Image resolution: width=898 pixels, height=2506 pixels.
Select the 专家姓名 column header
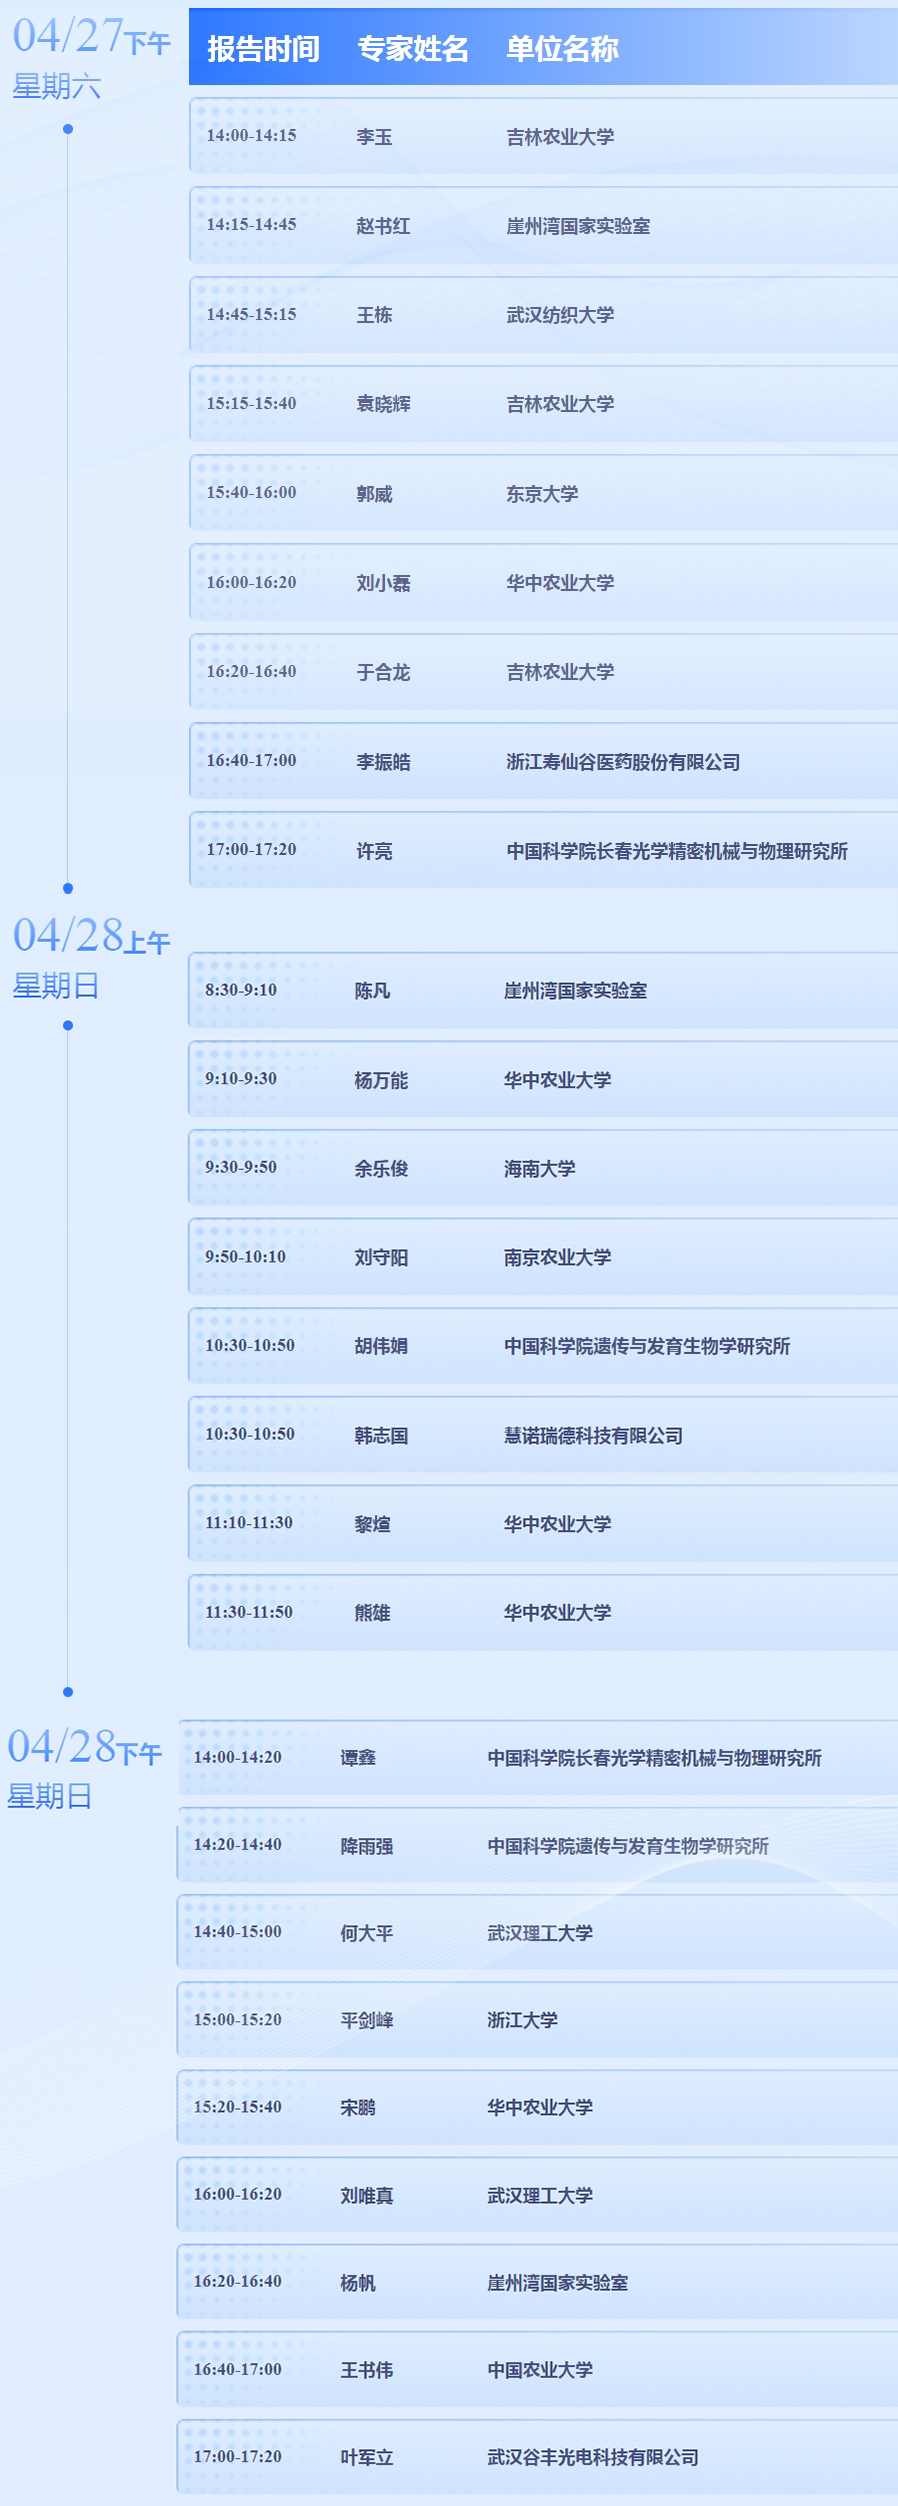point(412,48)
